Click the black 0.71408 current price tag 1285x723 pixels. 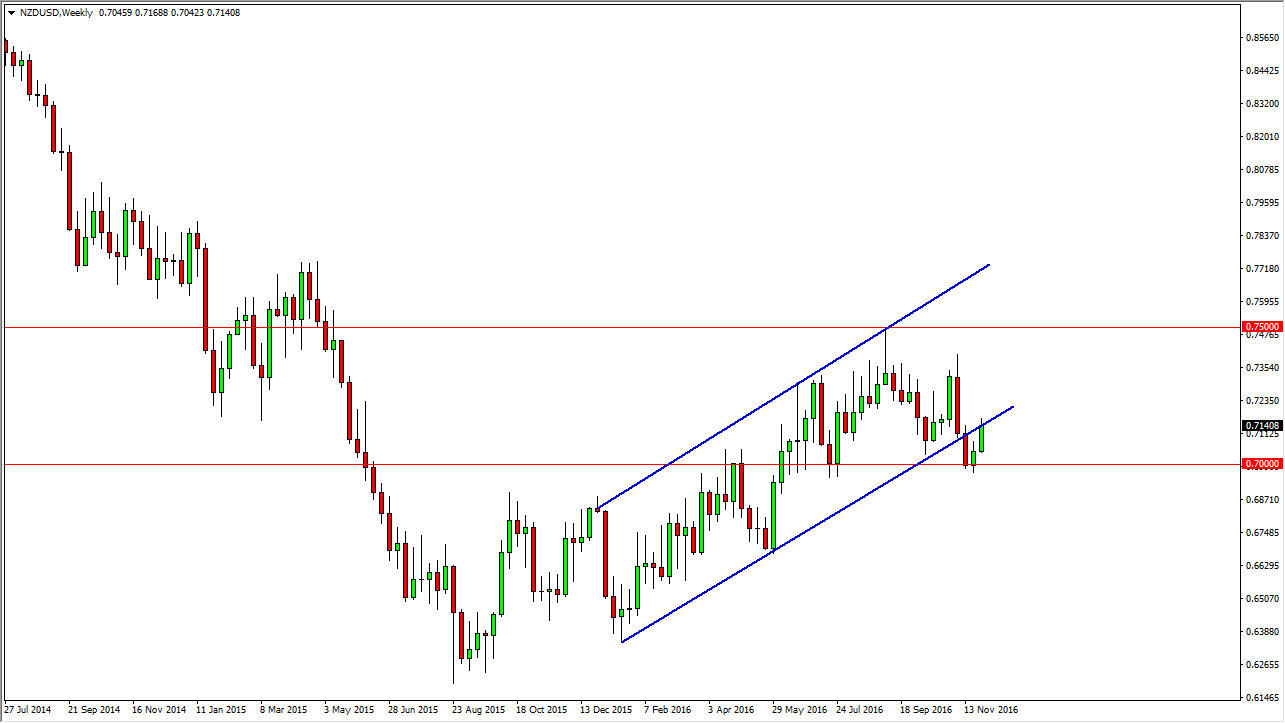[1261, 425]
